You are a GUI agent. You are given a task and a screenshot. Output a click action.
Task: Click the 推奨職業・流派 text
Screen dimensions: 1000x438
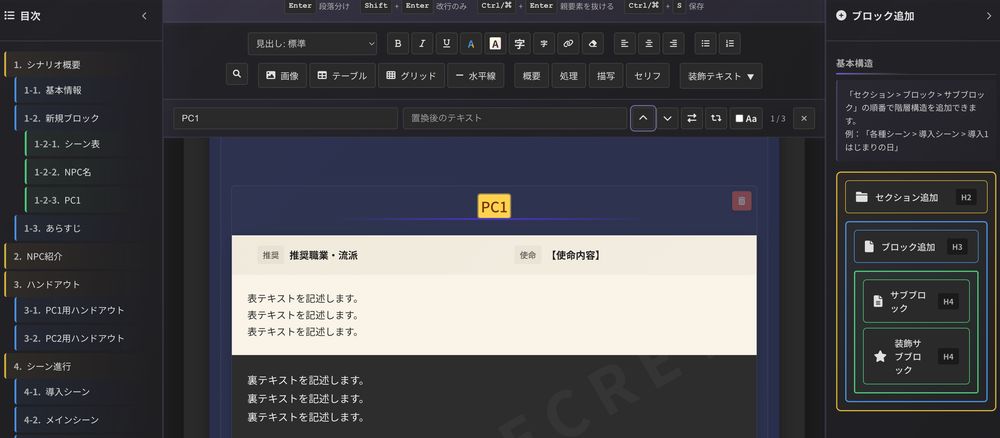click(x=323, y=256)
